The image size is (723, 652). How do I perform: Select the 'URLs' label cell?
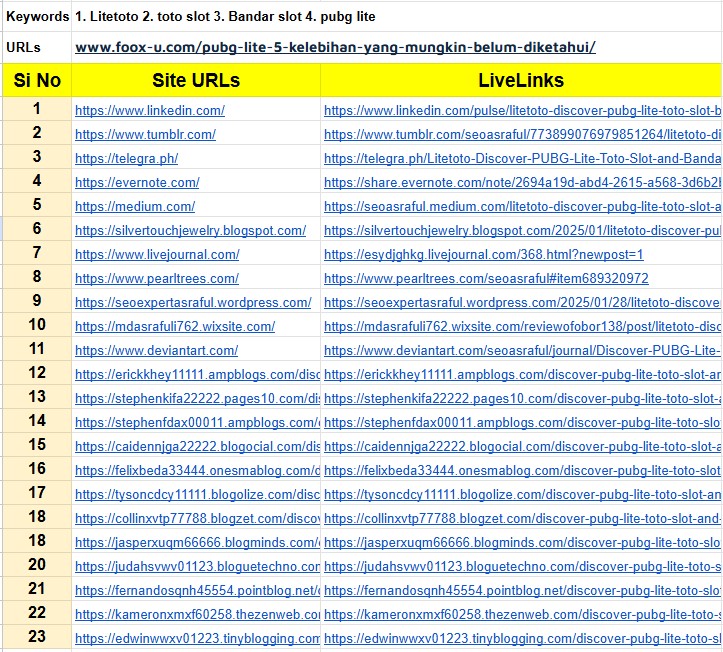click(x=37, y=47)
